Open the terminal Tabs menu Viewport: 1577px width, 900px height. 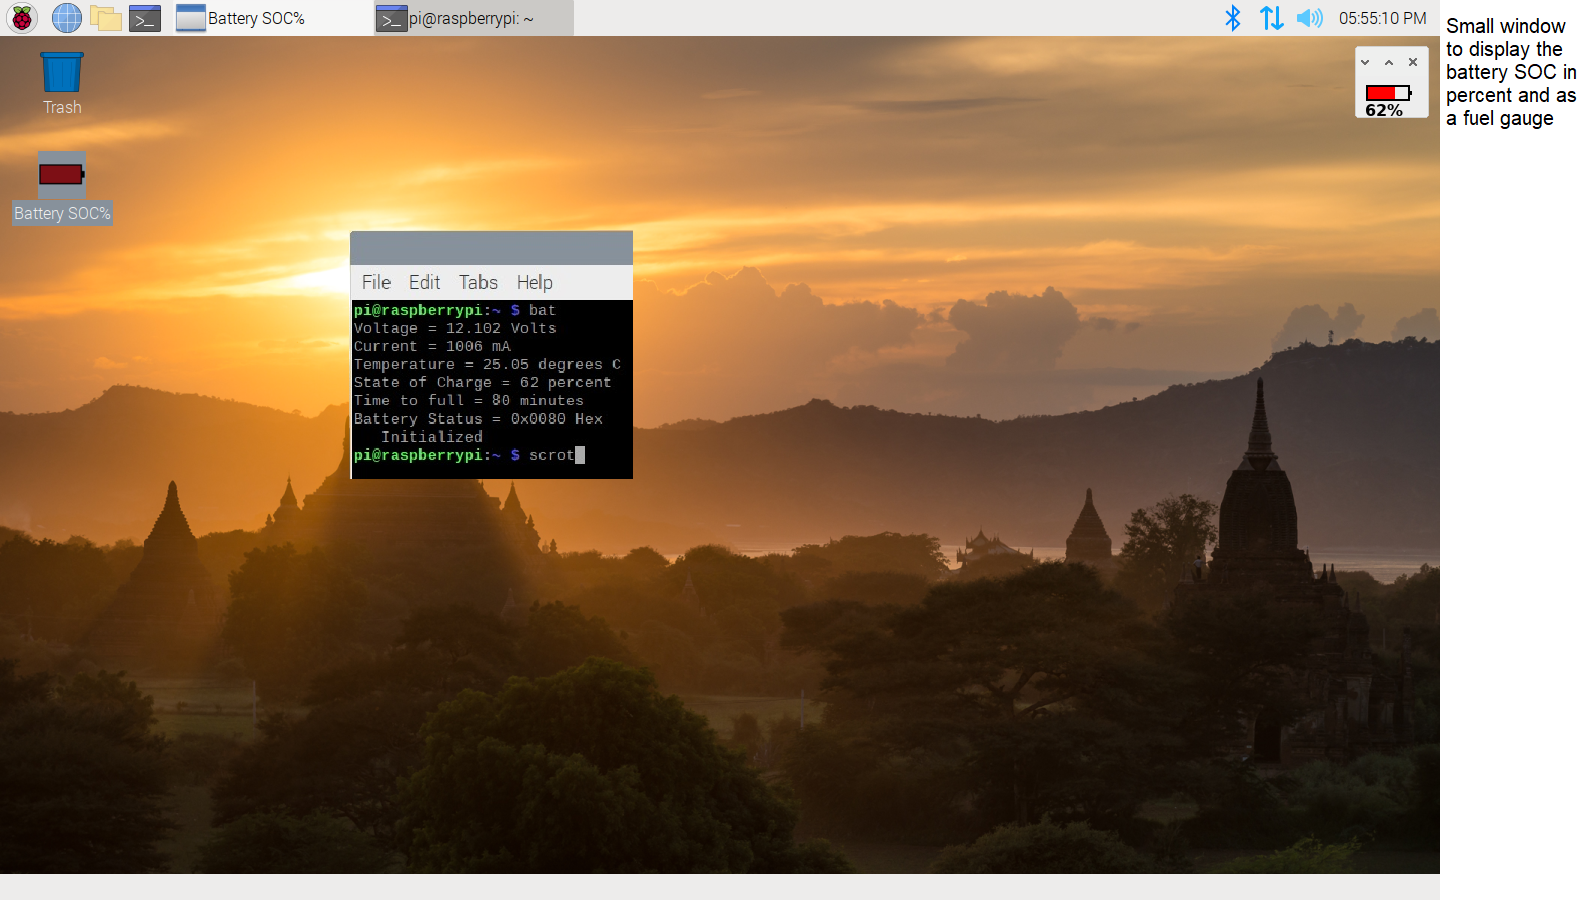click(478, 283)
